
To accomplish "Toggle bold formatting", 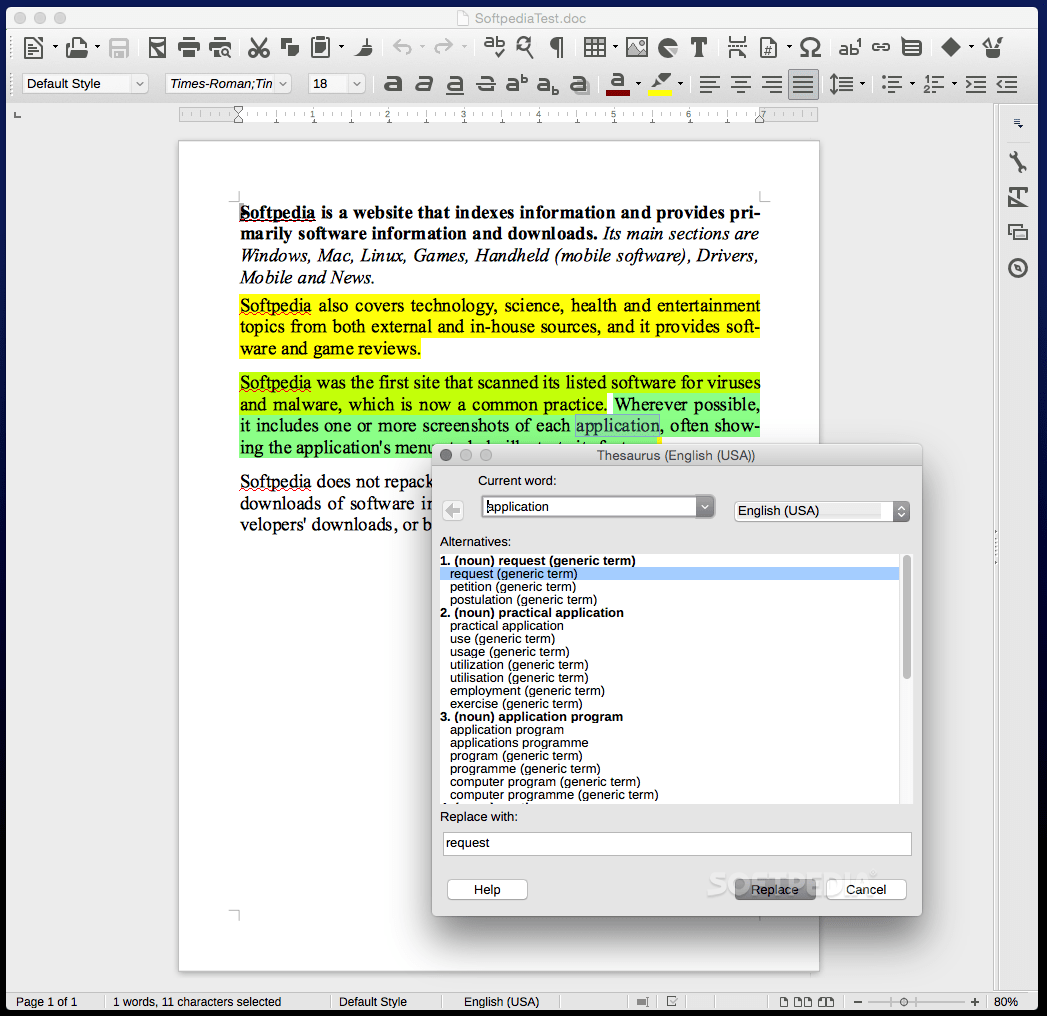I will (393, 84).
